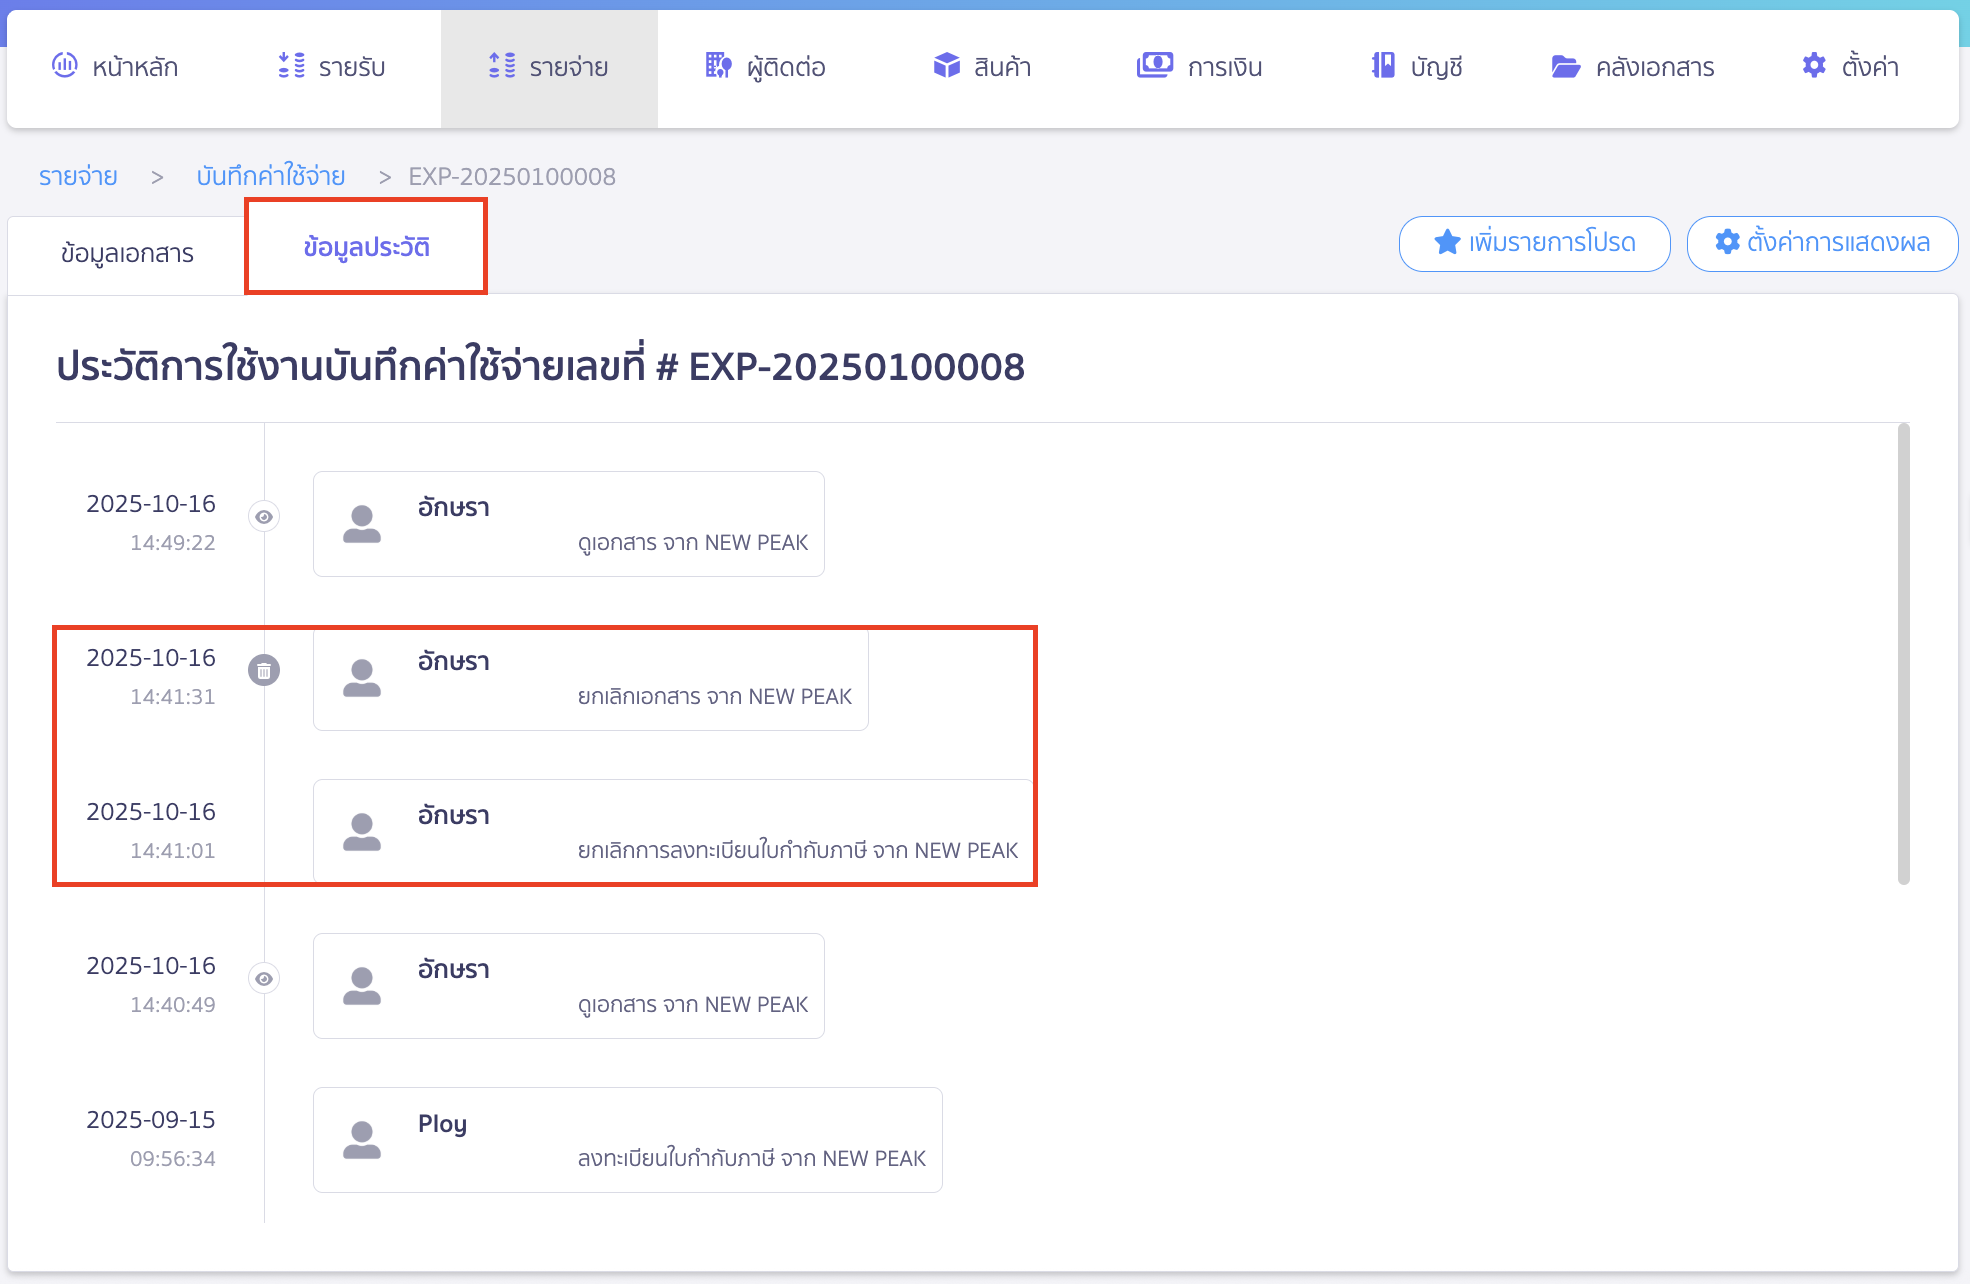Click the สินค้า products cube icon
Image resolution: width=1970 pixels, height=1284 pixels.
tap(944, 66)
